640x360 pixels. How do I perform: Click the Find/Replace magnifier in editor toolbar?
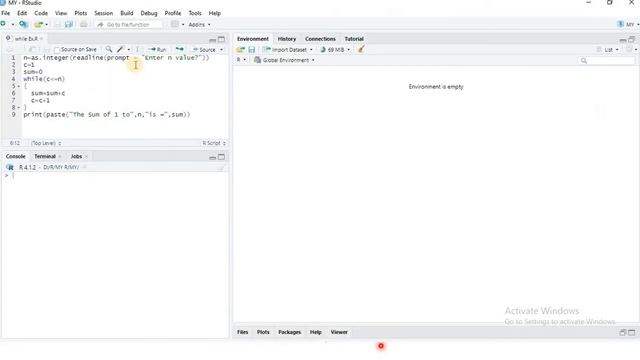(109, 49)
